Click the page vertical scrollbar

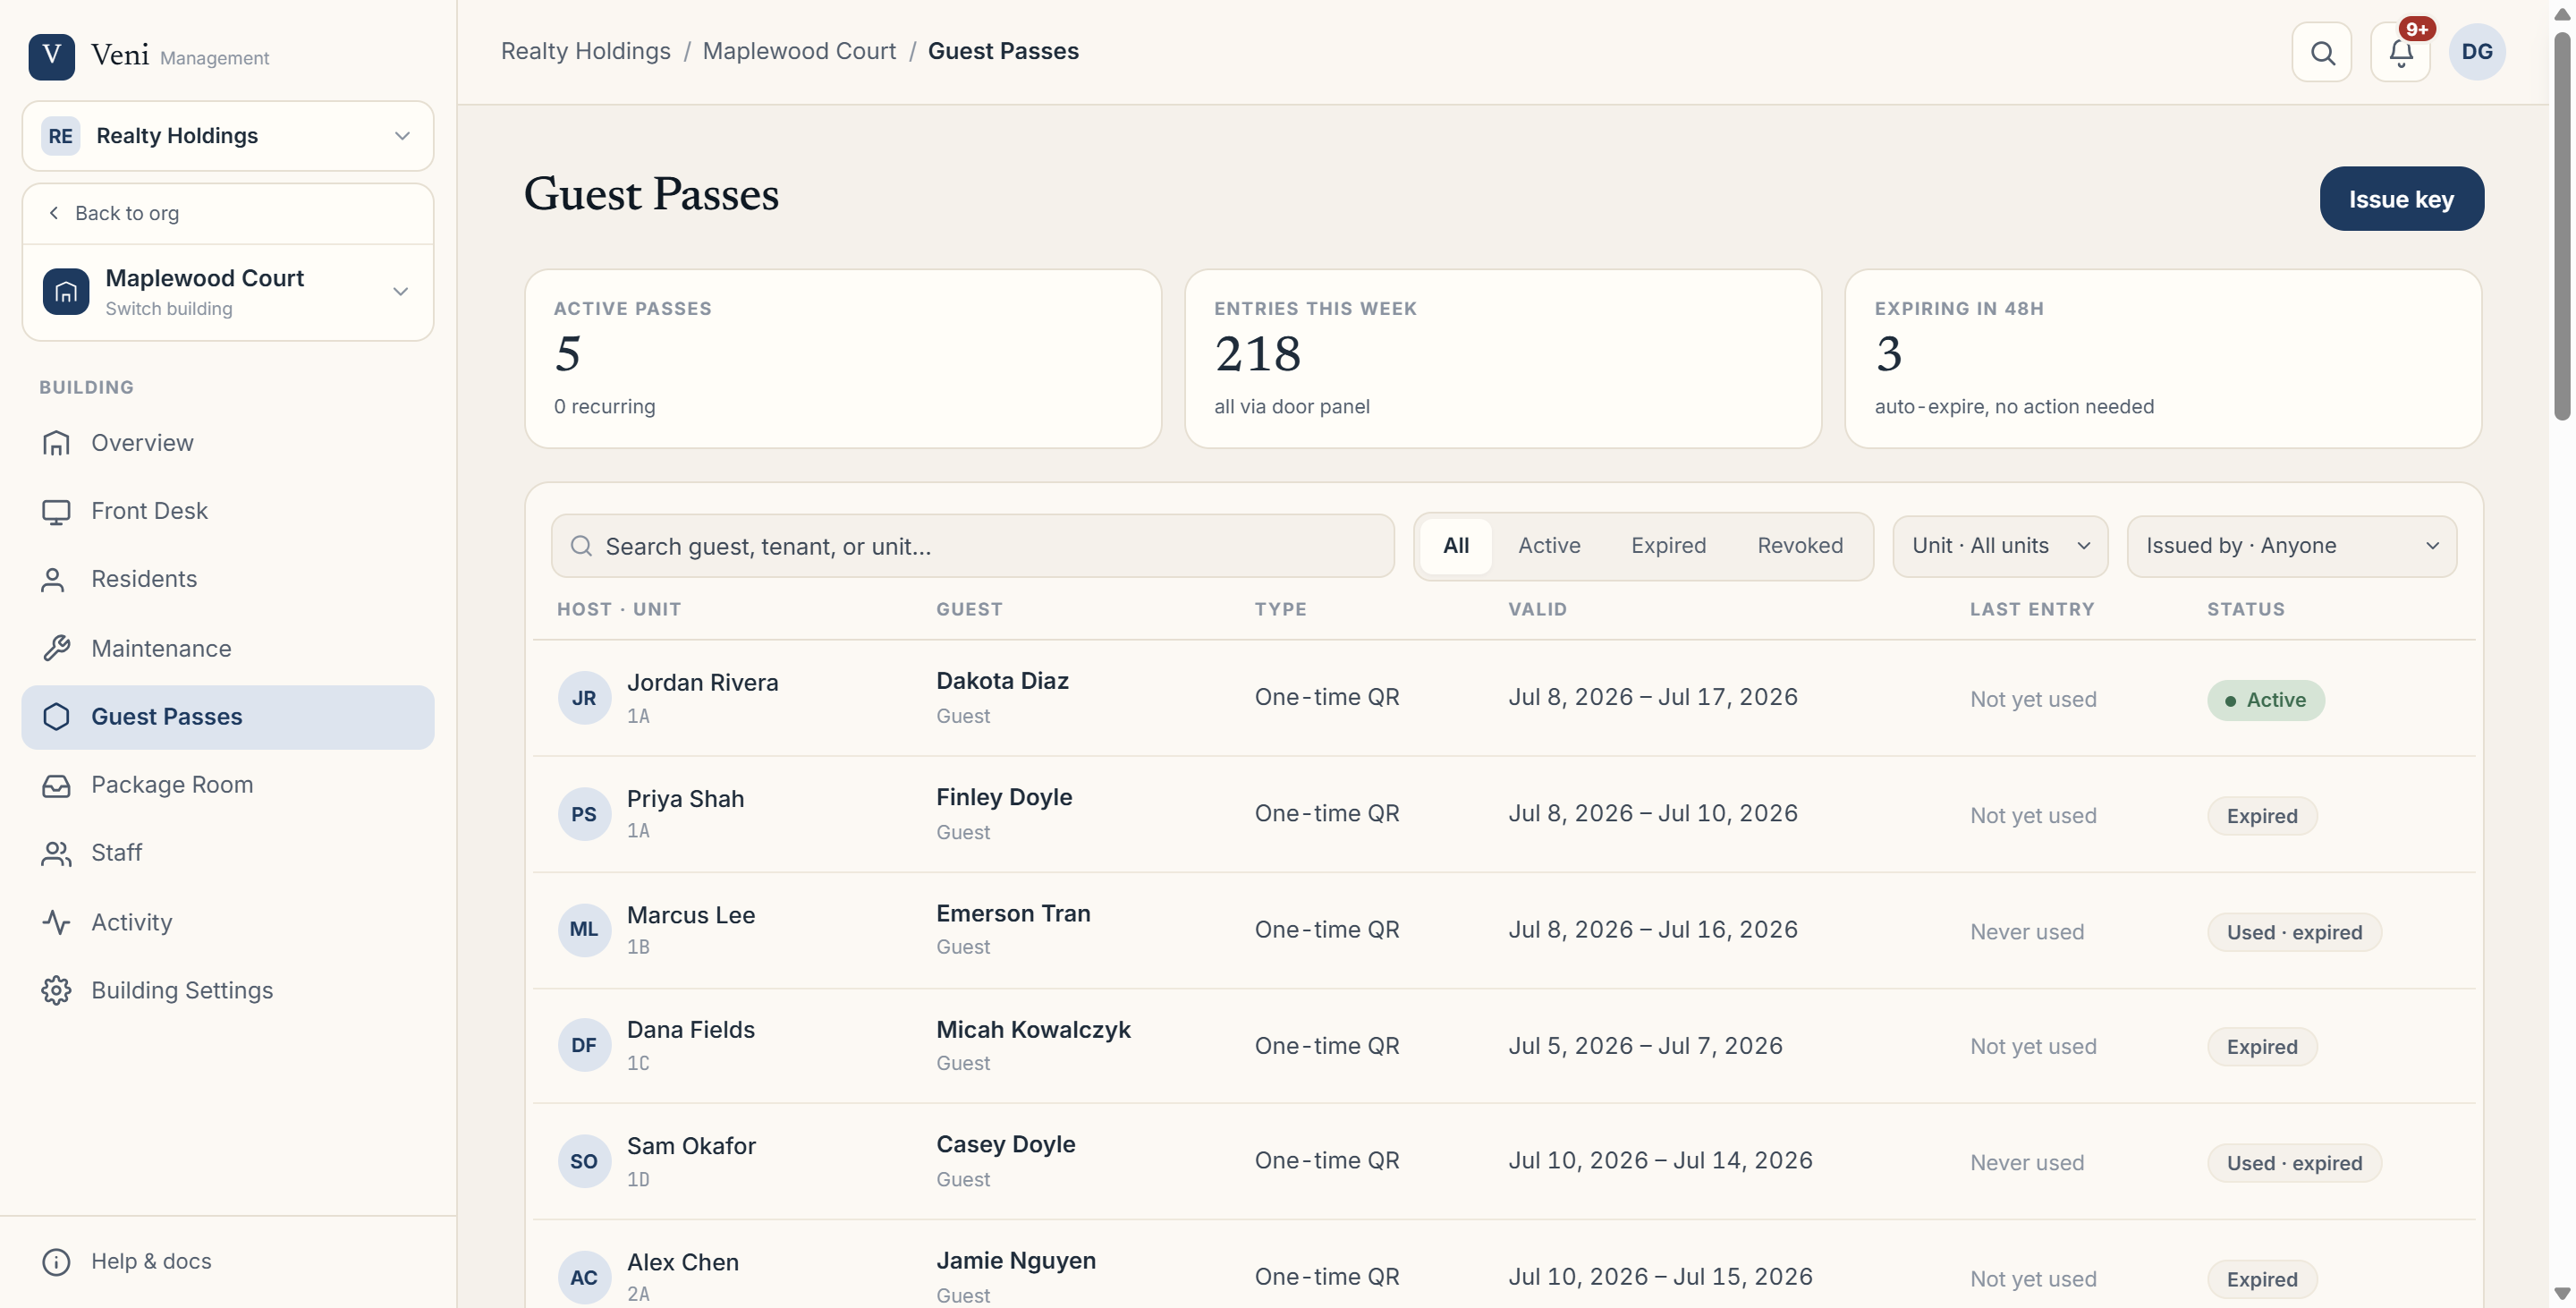pos(2561,225)
